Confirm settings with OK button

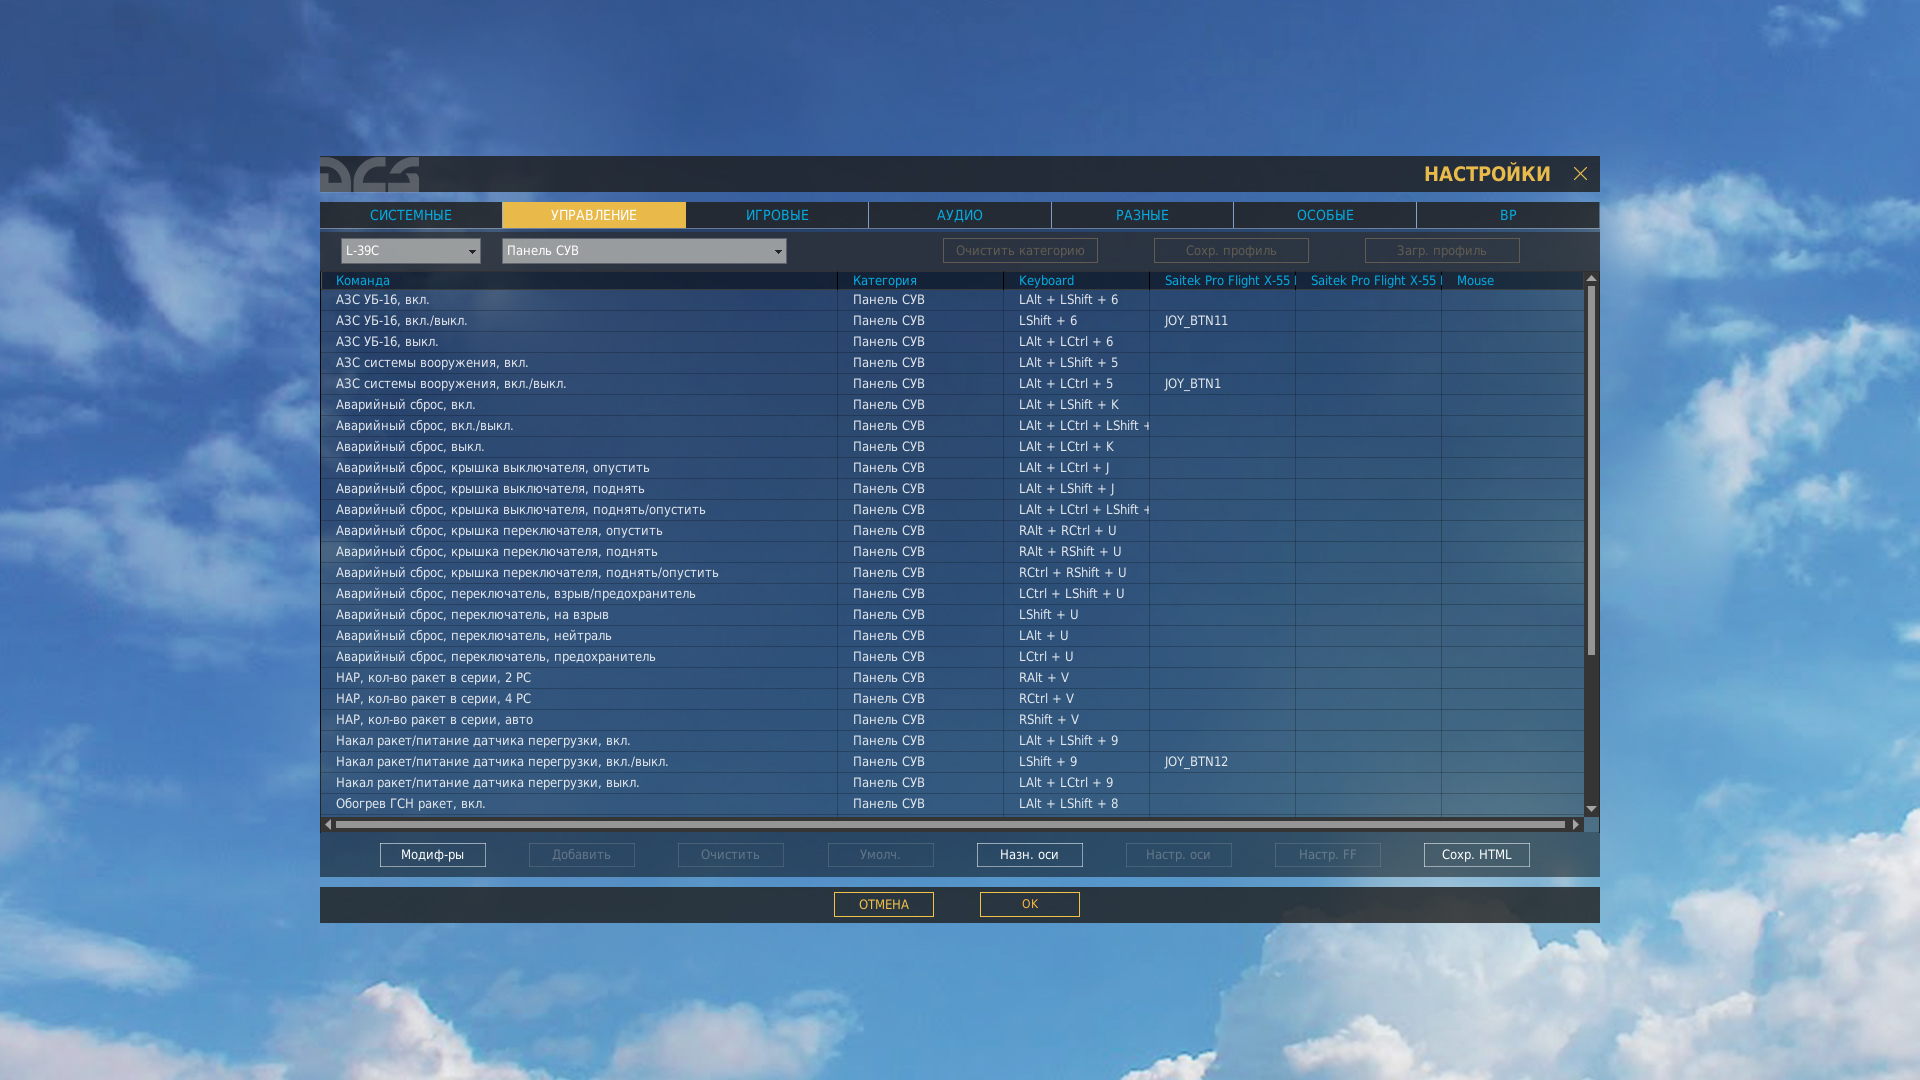pos(1030,905)
